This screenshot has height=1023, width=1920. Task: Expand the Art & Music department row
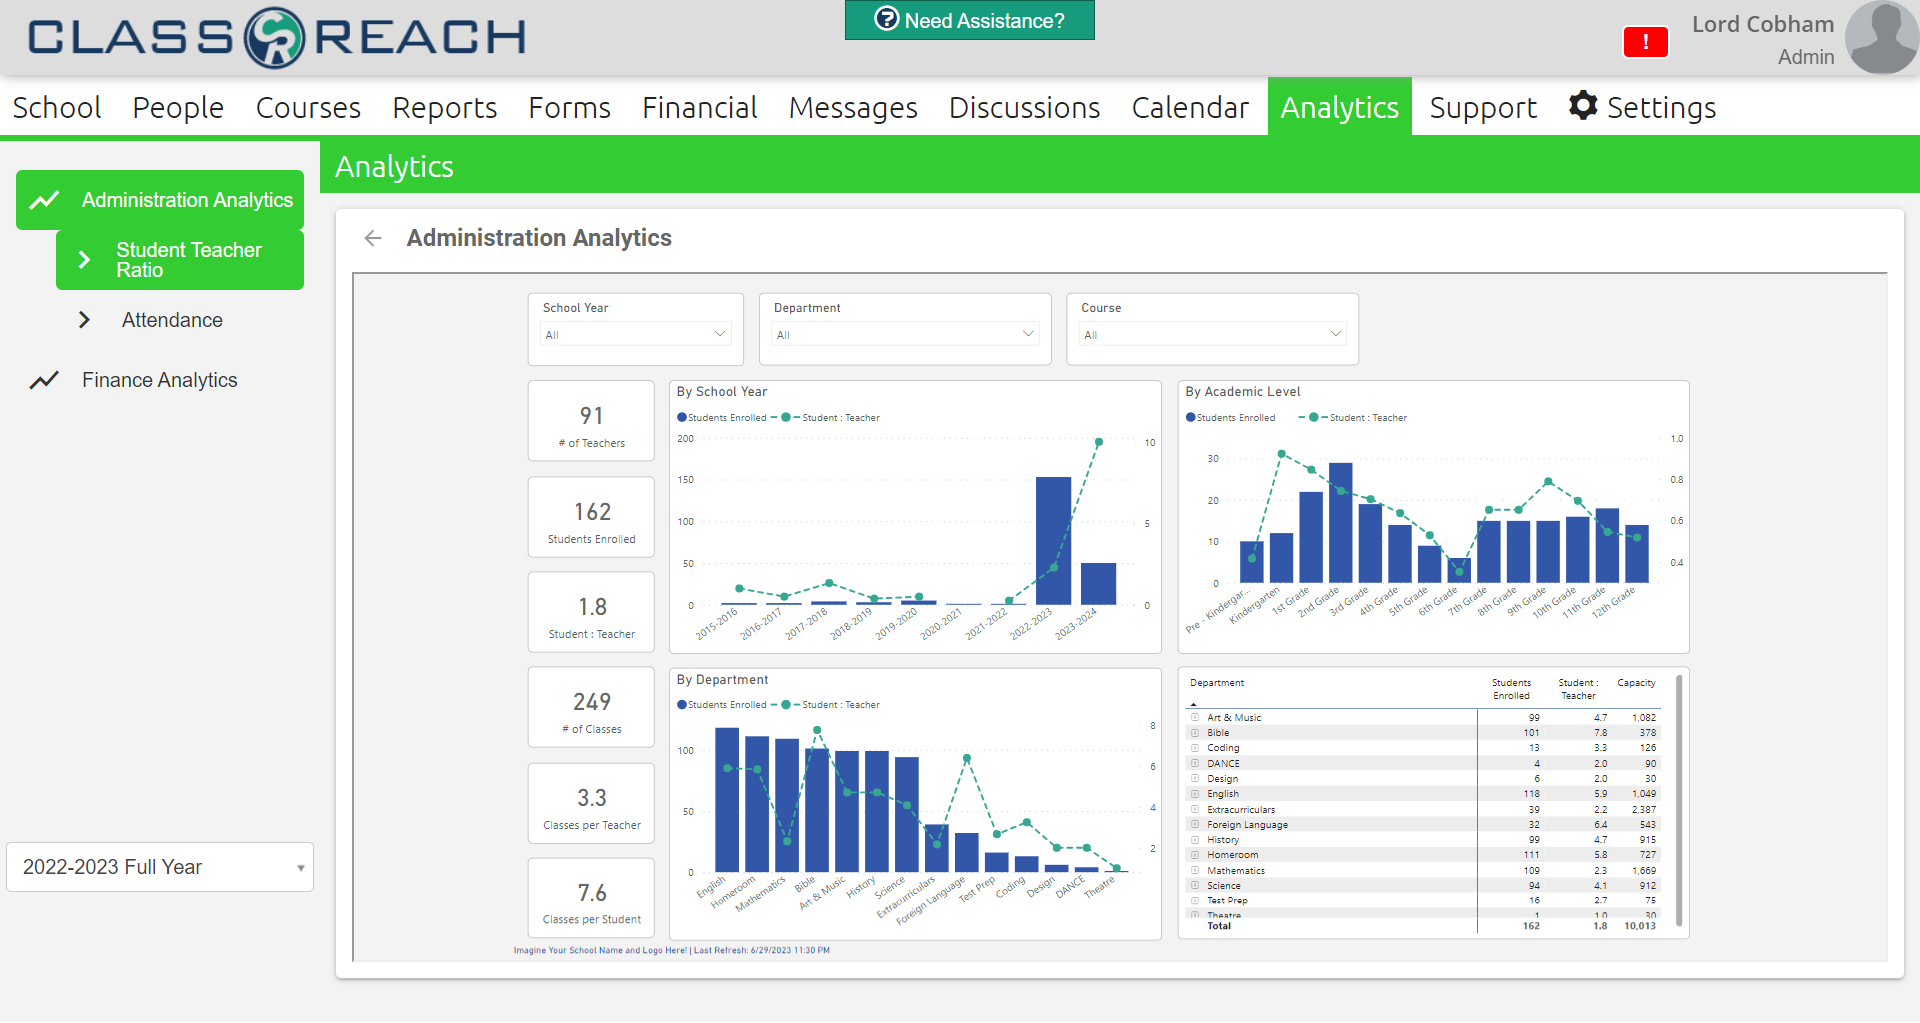[1194, 717]
